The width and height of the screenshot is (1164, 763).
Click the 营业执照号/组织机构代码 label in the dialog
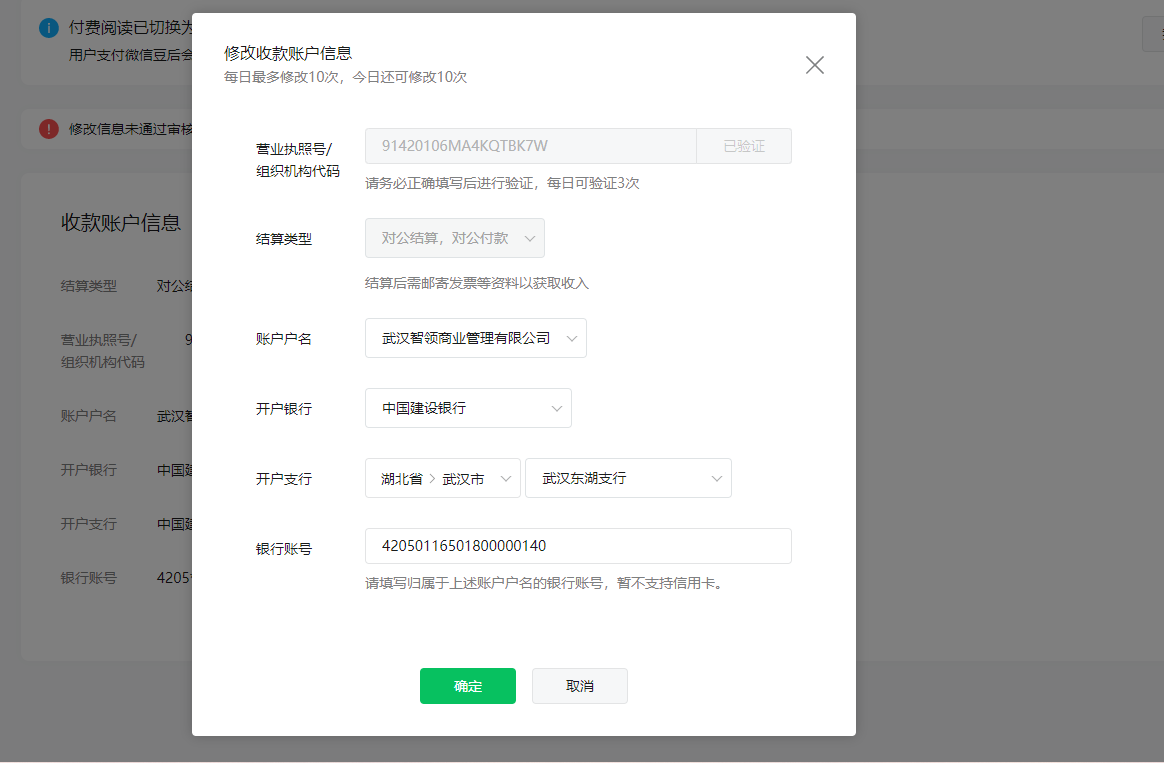tap(298, 160)
